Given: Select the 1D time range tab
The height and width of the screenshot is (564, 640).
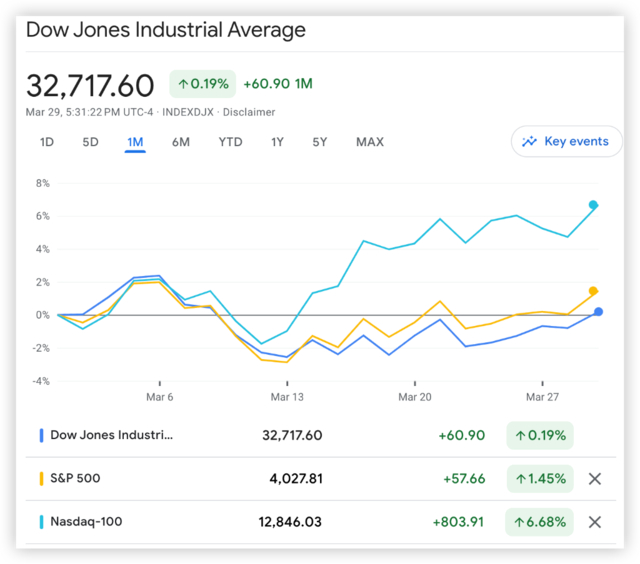Looking at the screenshot, I should [x=47, y=142].
